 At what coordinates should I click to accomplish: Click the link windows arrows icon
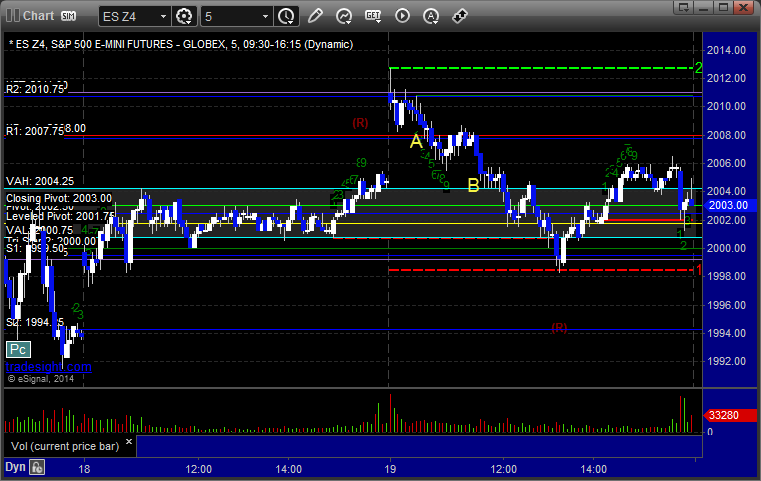coord(460,16)
